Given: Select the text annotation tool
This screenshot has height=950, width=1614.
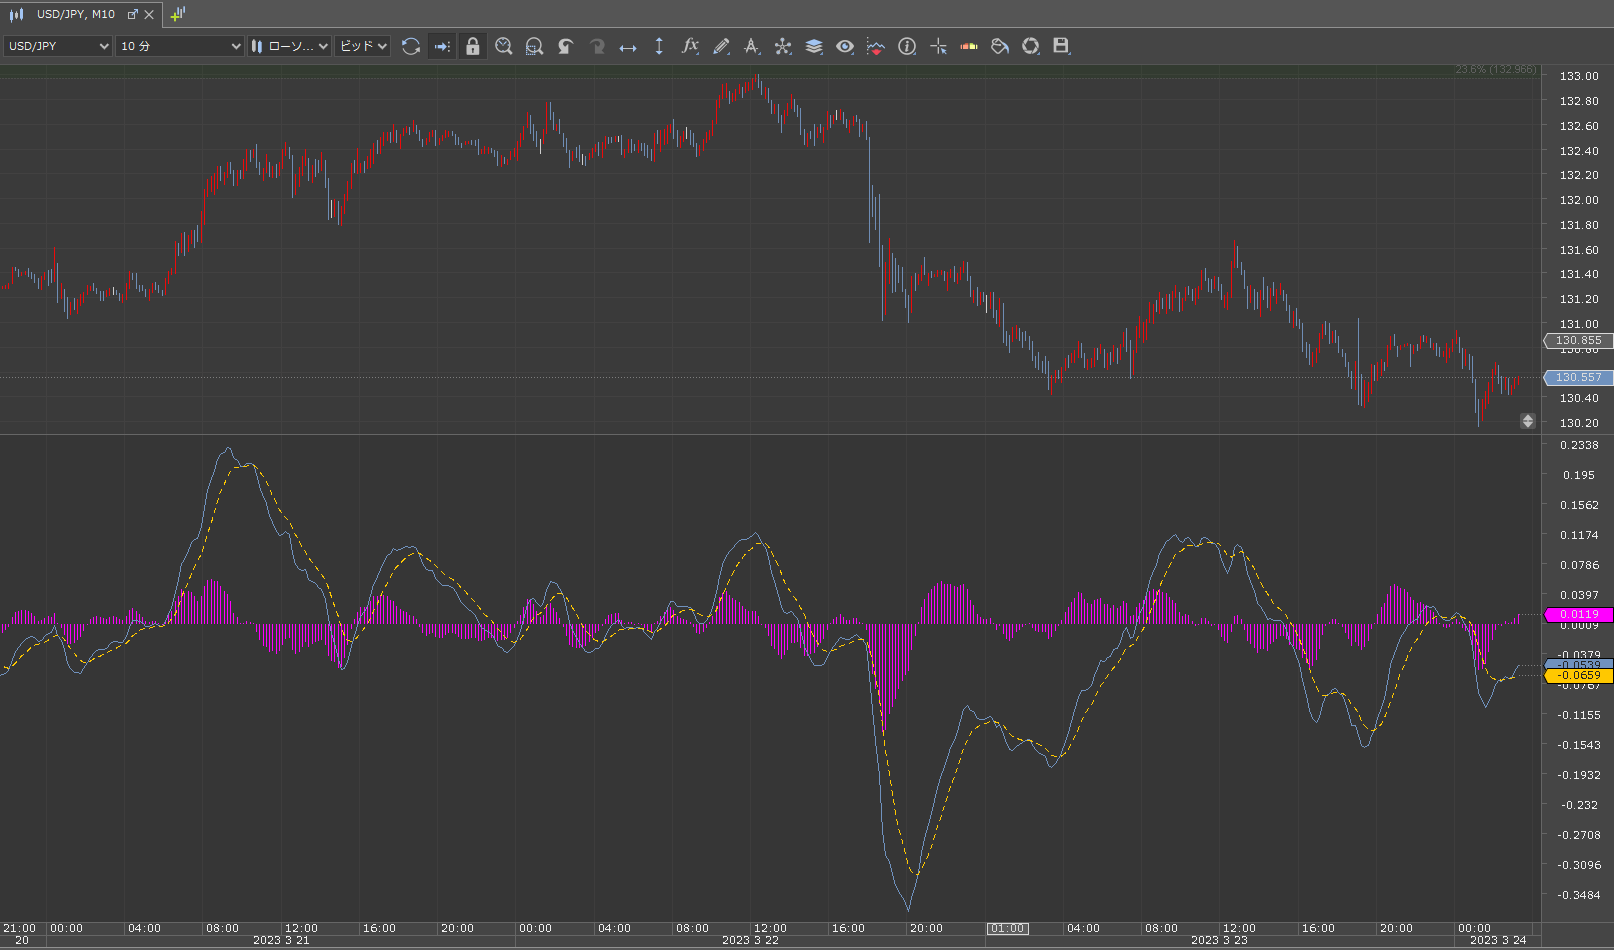Looking at the screenshot, I should (752, 46).
